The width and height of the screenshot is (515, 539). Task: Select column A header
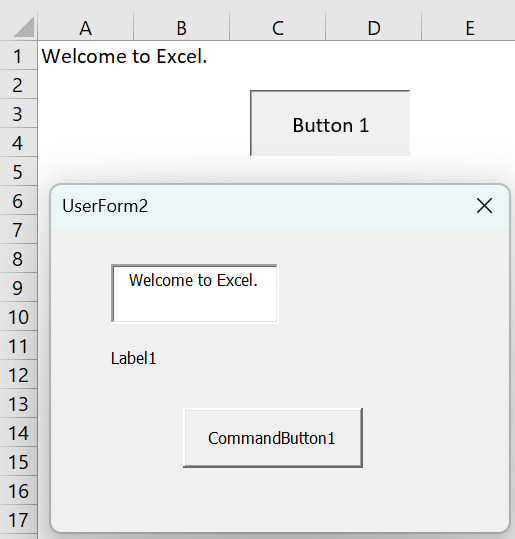point(86,28)
